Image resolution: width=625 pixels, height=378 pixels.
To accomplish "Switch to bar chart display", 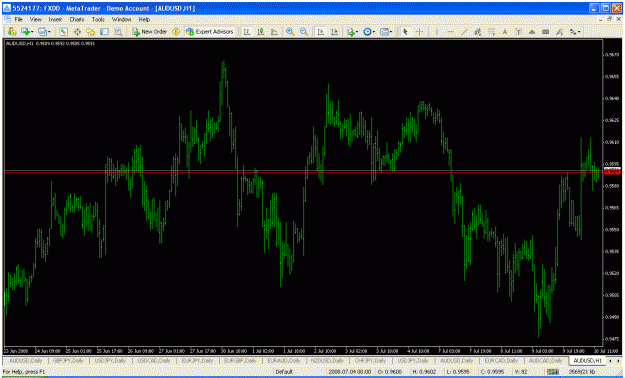I will (247, 32).
